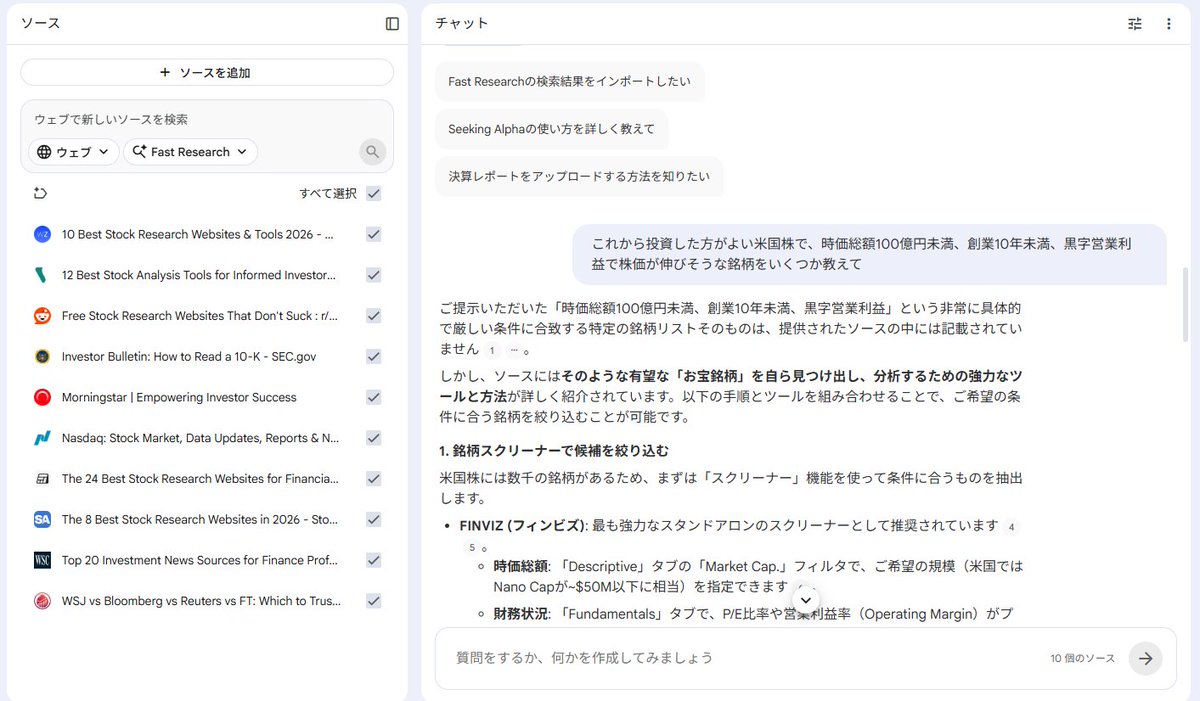Click the heading 1. 銘柄スクリーナーで候補を絞り込む

554,451
